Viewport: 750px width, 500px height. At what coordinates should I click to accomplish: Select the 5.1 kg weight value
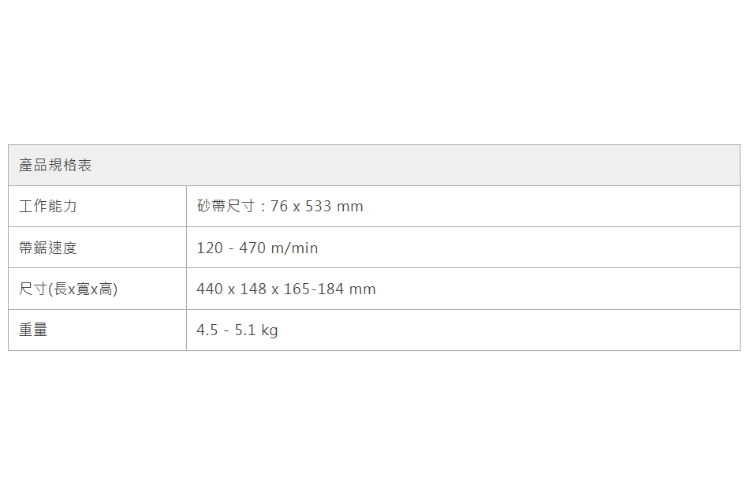point(257,330)
